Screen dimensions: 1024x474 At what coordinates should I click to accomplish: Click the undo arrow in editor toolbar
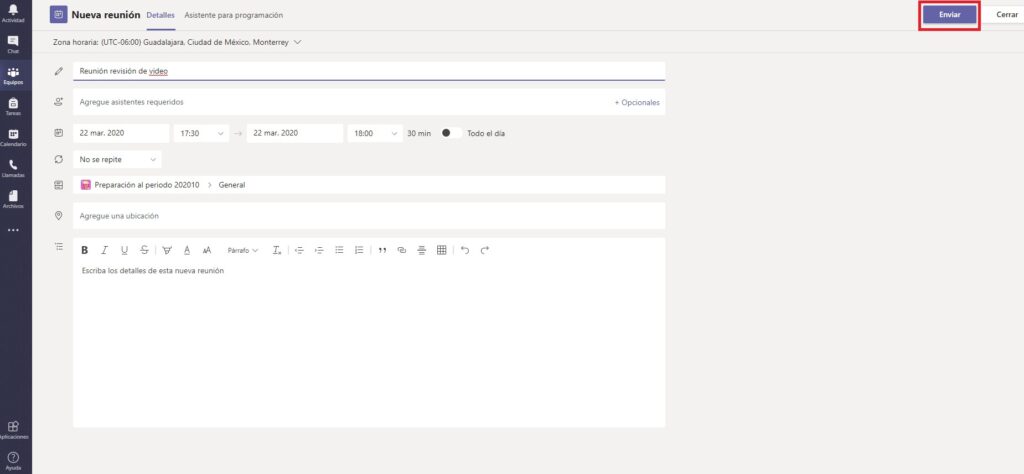pos(465,250)
